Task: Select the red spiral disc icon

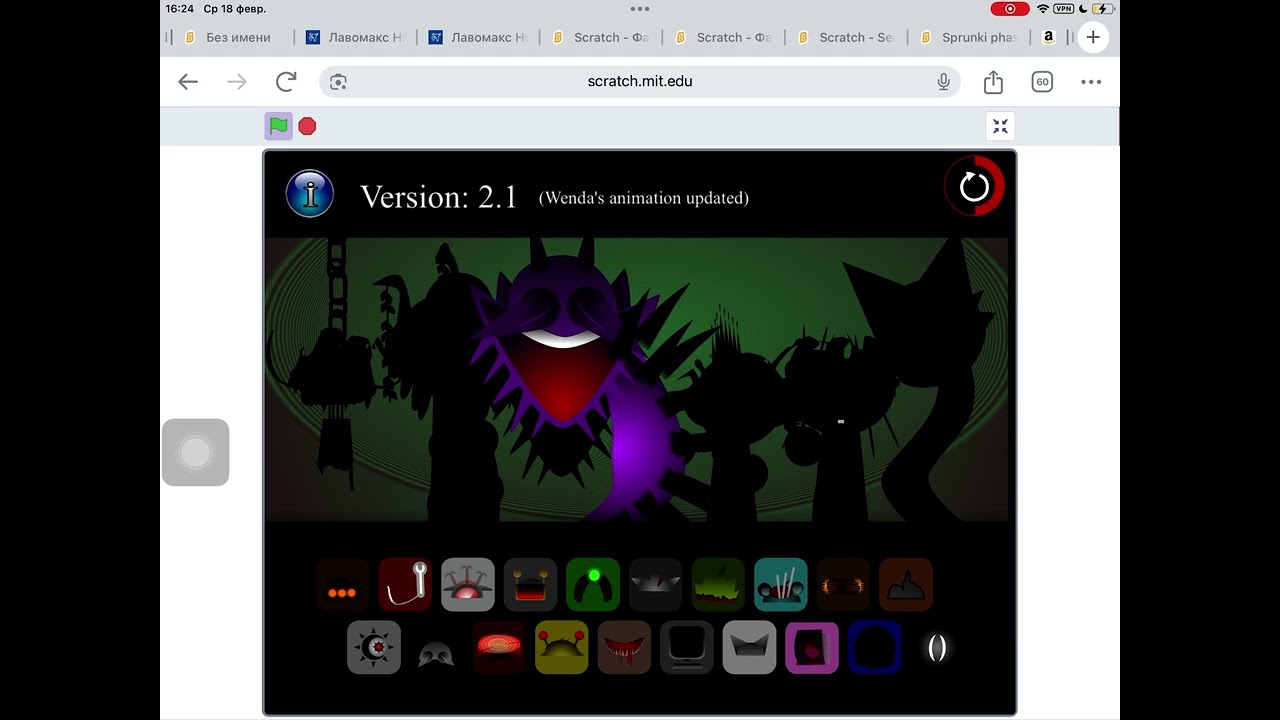Action: tap(498, 648)
